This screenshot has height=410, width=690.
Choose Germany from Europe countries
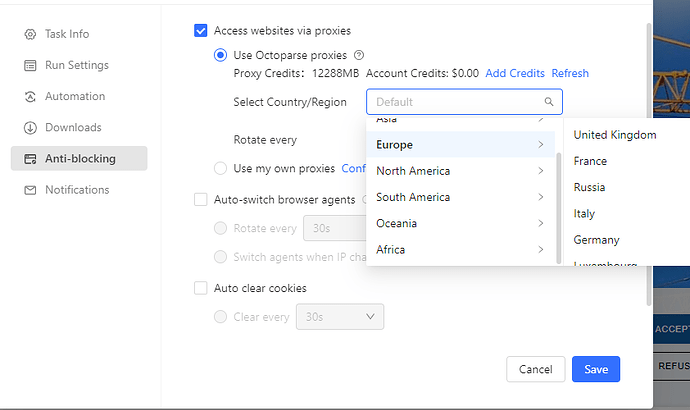point(596,240)
